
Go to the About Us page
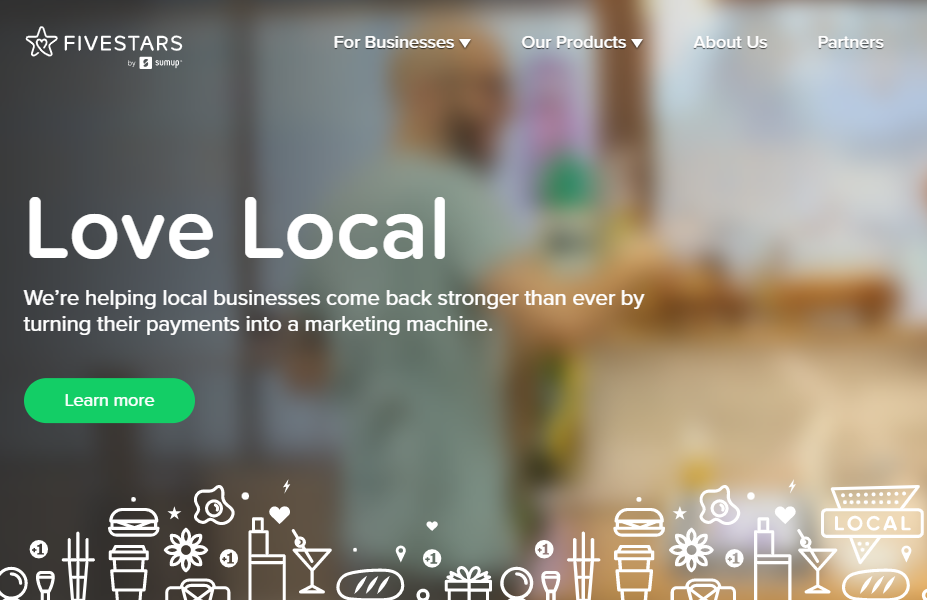point(730,43)
